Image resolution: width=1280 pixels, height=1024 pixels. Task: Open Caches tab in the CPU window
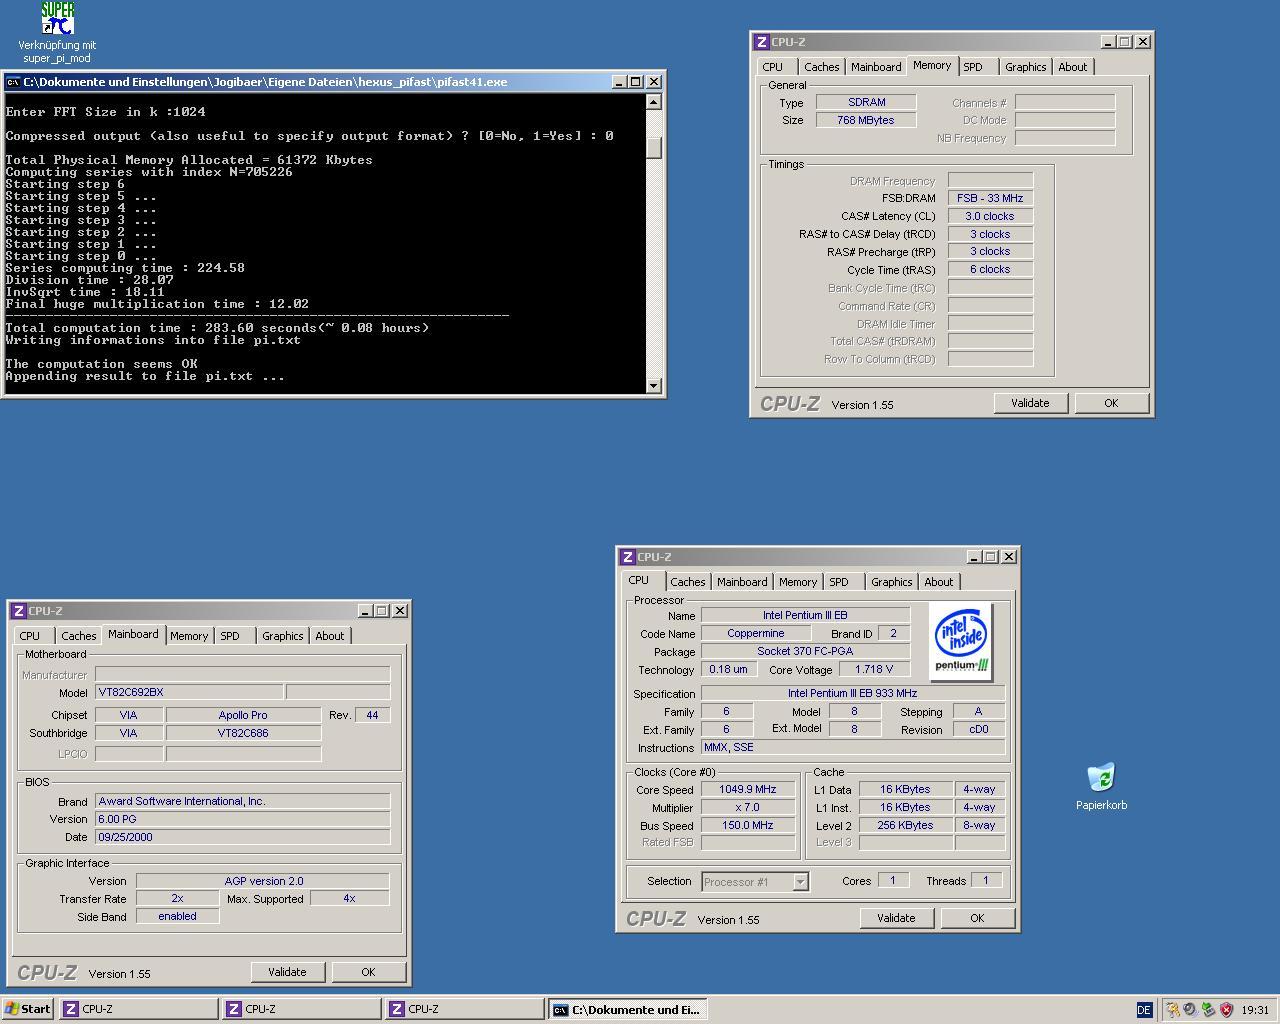[687, 582]
